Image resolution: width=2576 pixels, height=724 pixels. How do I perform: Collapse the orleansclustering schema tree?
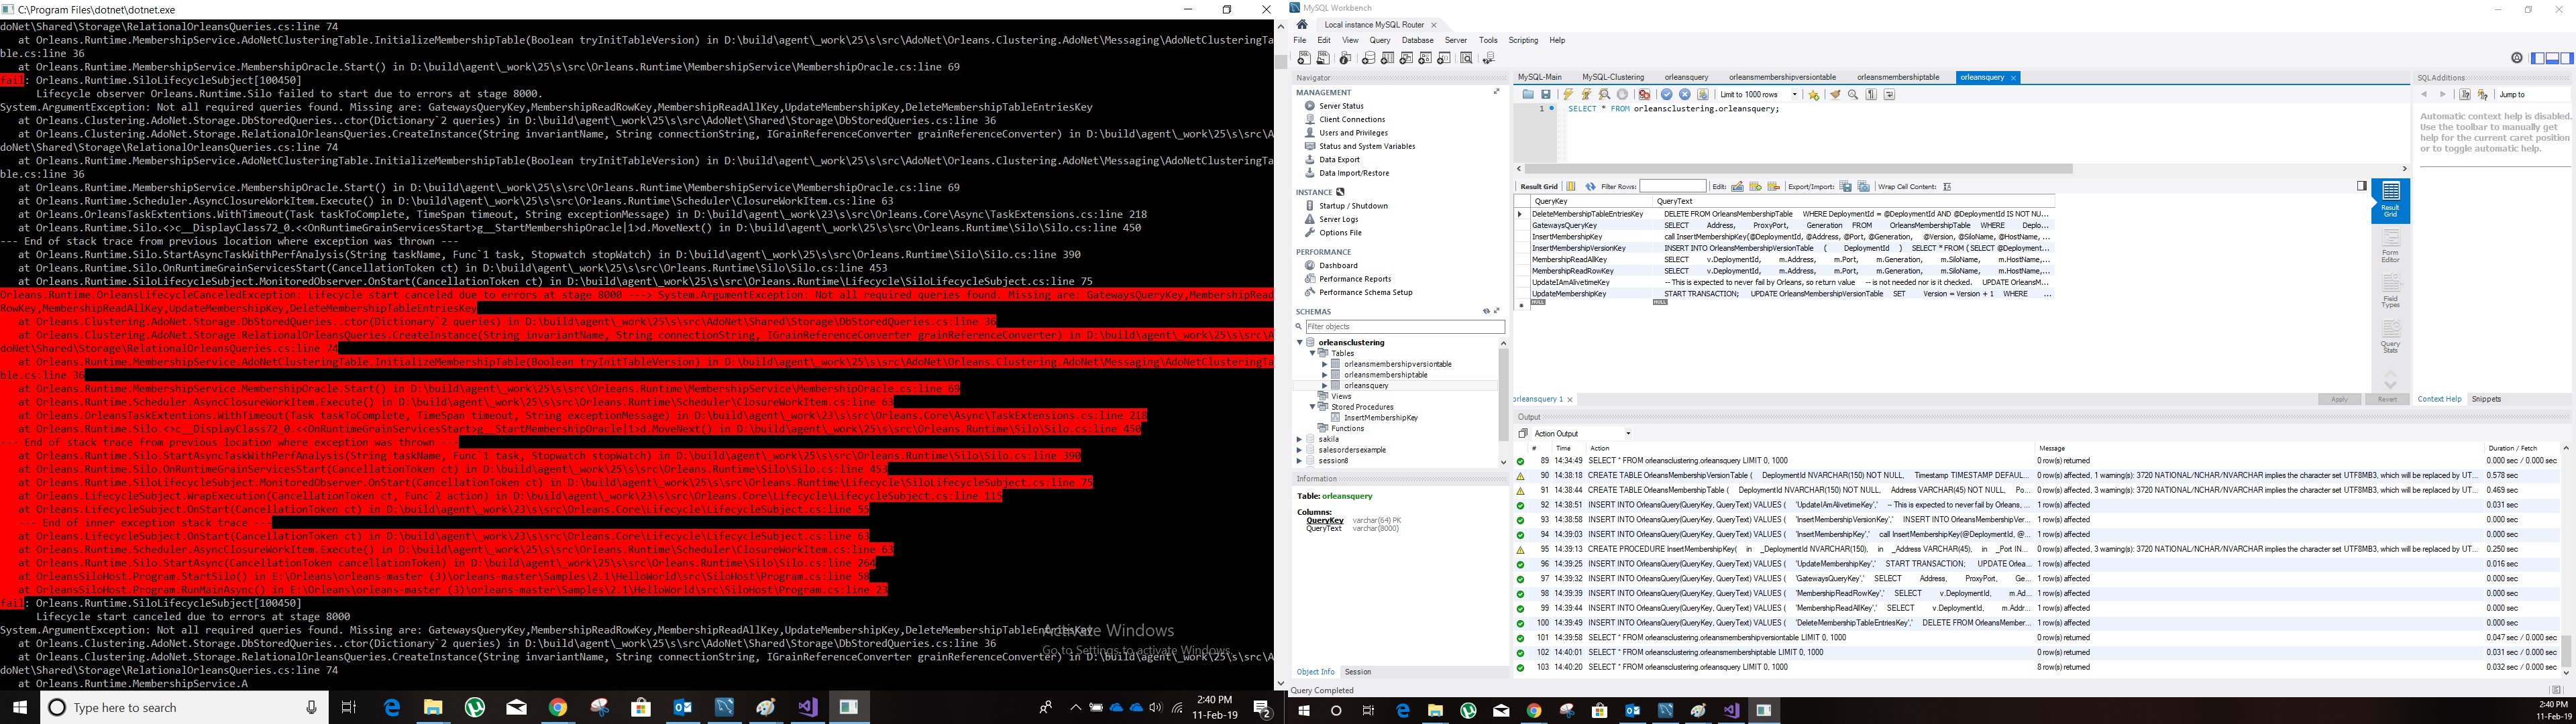point(1300,342)
